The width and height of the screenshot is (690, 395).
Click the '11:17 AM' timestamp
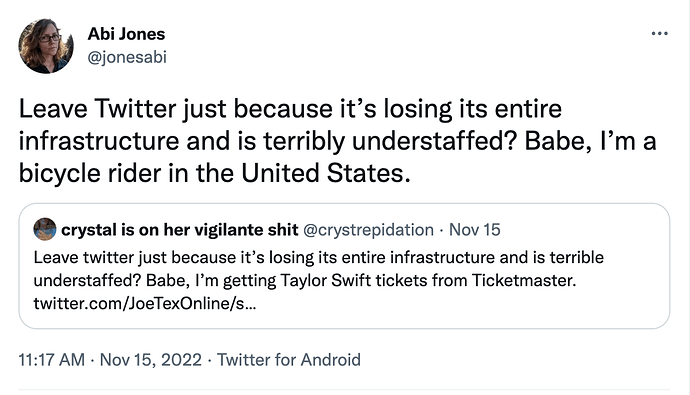[x=51, y=360]
